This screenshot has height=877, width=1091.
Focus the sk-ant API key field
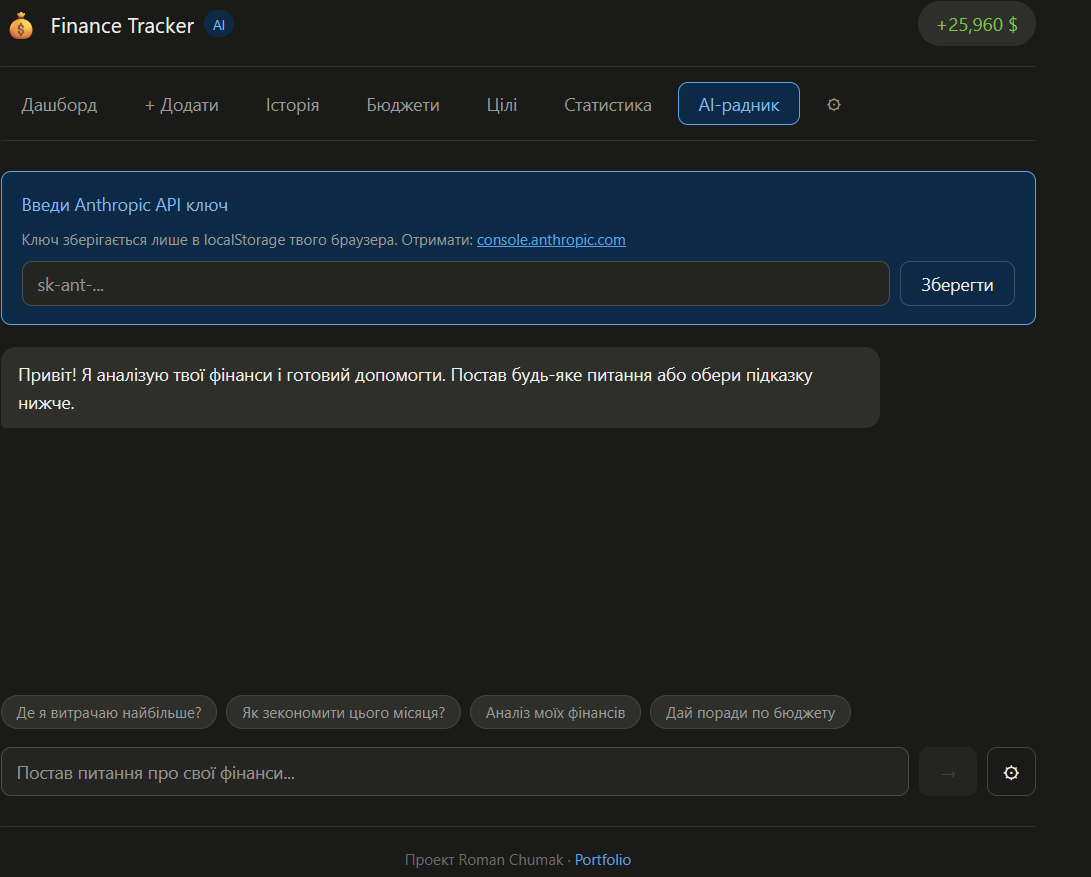(456, 284)
